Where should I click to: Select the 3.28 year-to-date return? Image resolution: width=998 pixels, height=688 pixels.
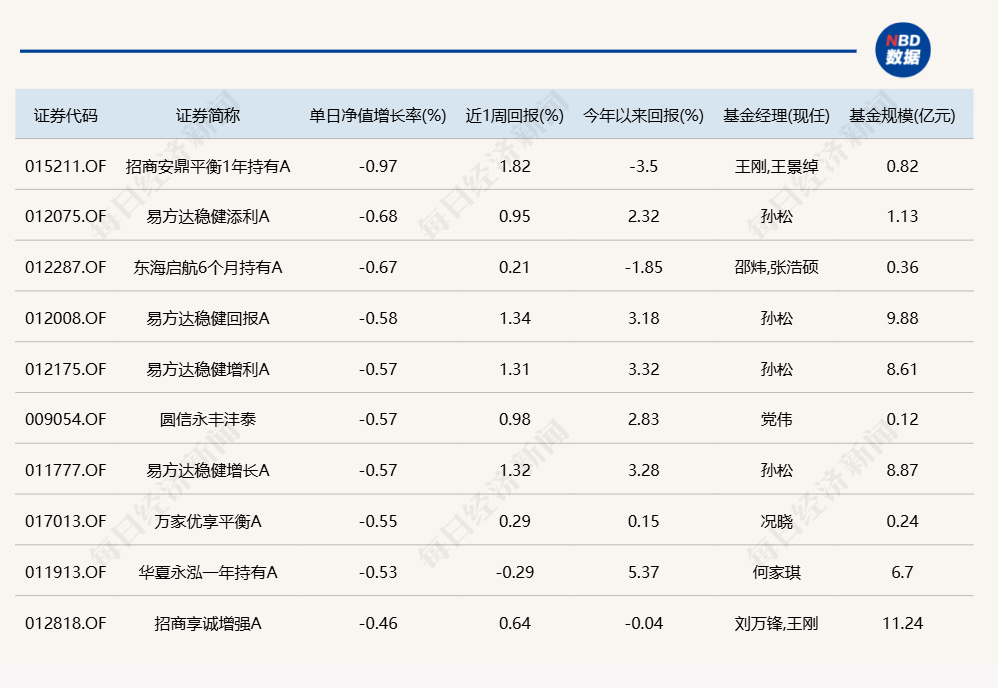pyautogui.click(x=643, y=470)
